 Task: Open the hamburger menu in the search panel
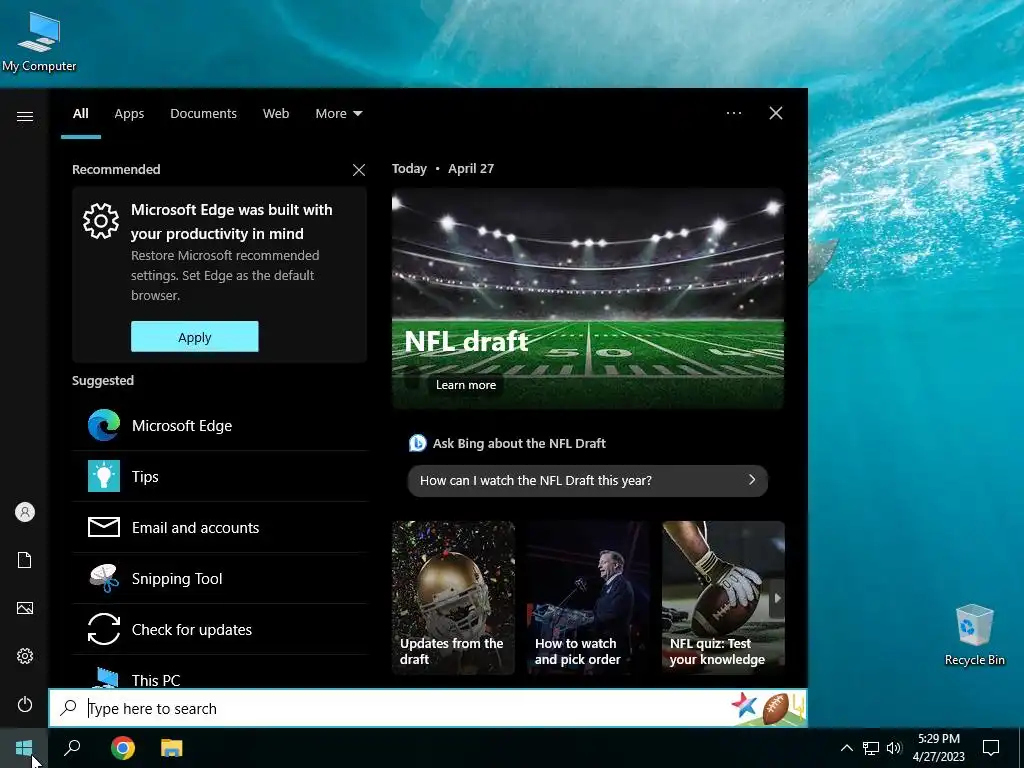pos(25,116)
